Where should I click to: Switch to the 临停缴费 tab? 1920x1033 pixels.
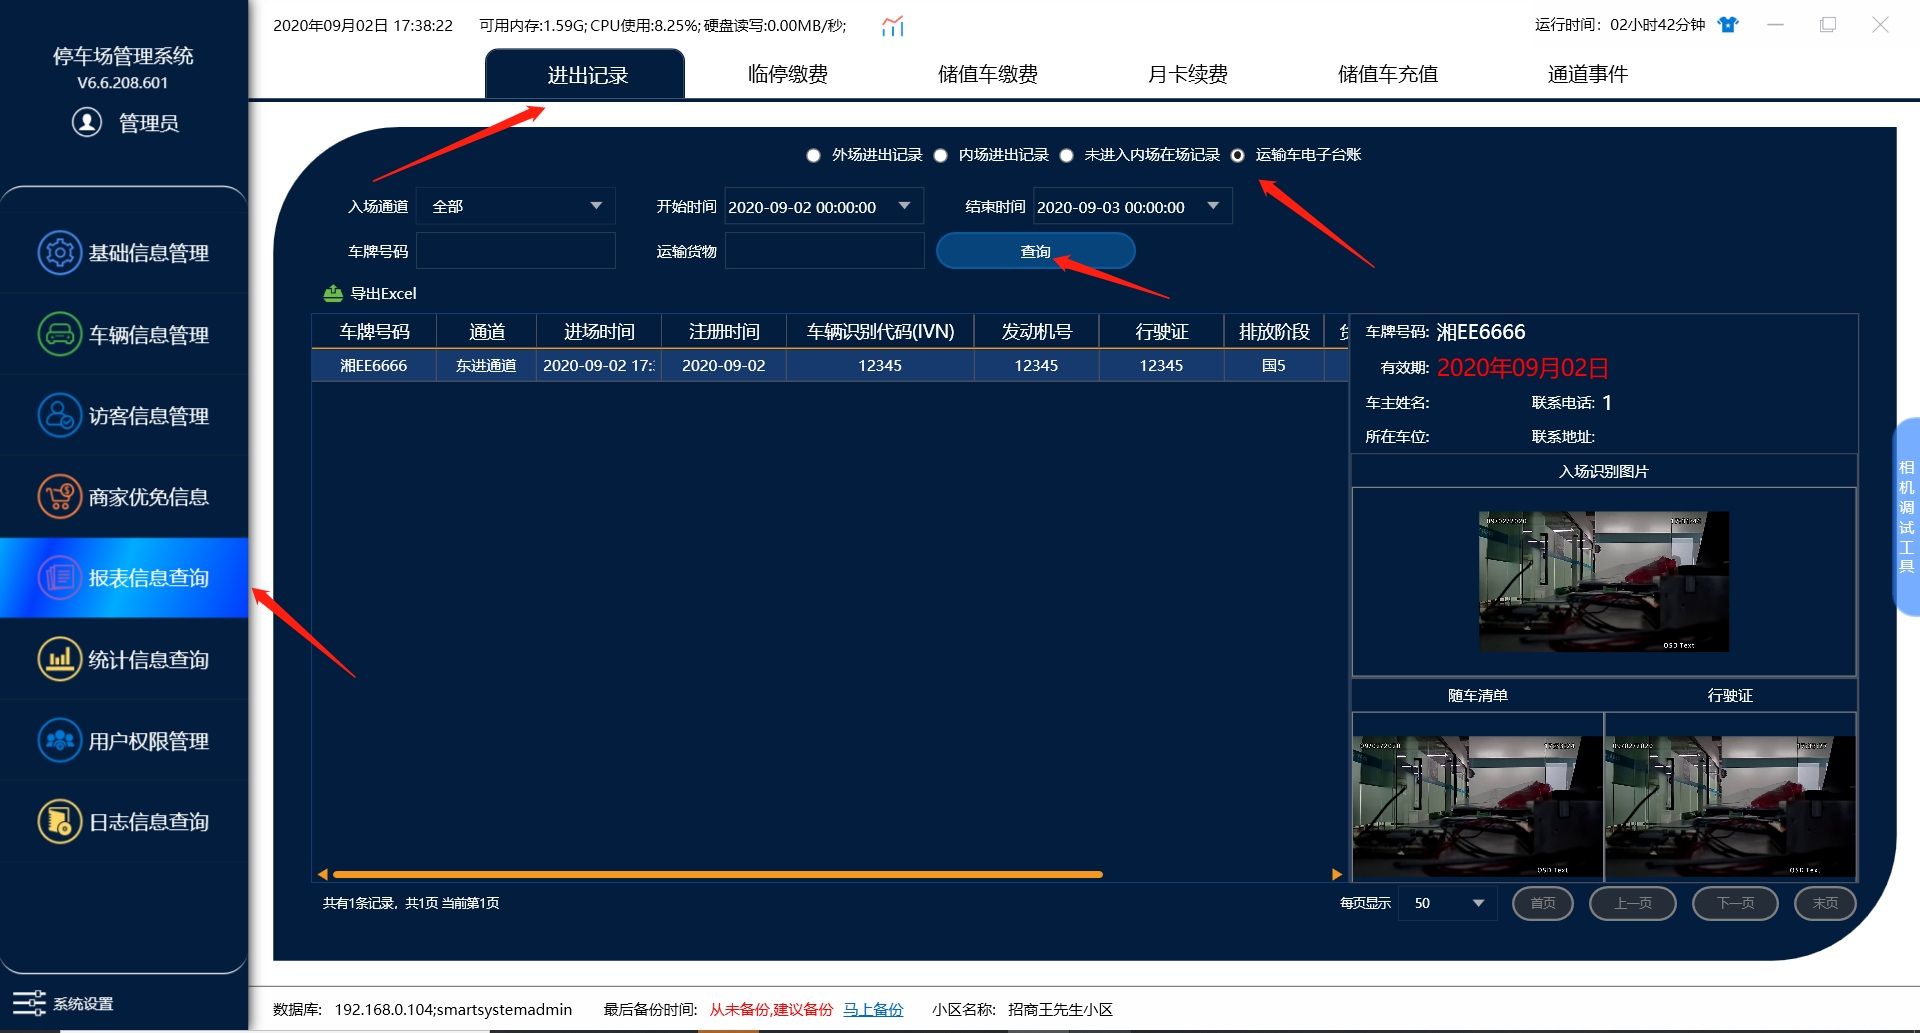pyautogui.click(x=788, y=74)
